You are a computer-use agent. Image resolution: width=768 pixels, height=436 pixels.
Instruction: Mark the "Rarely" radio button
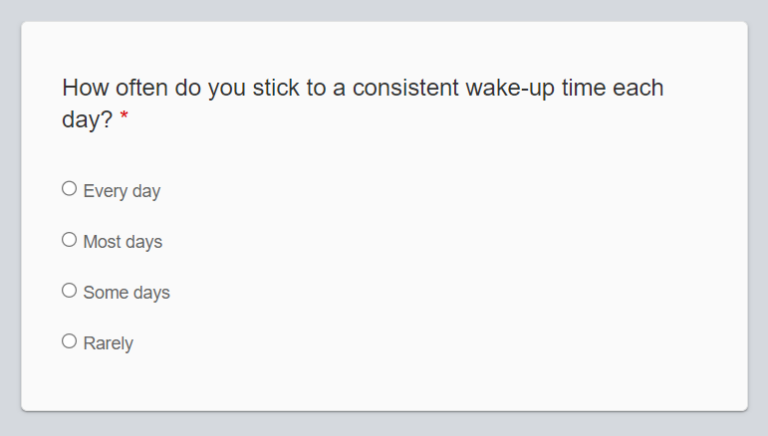click(69, 342)
